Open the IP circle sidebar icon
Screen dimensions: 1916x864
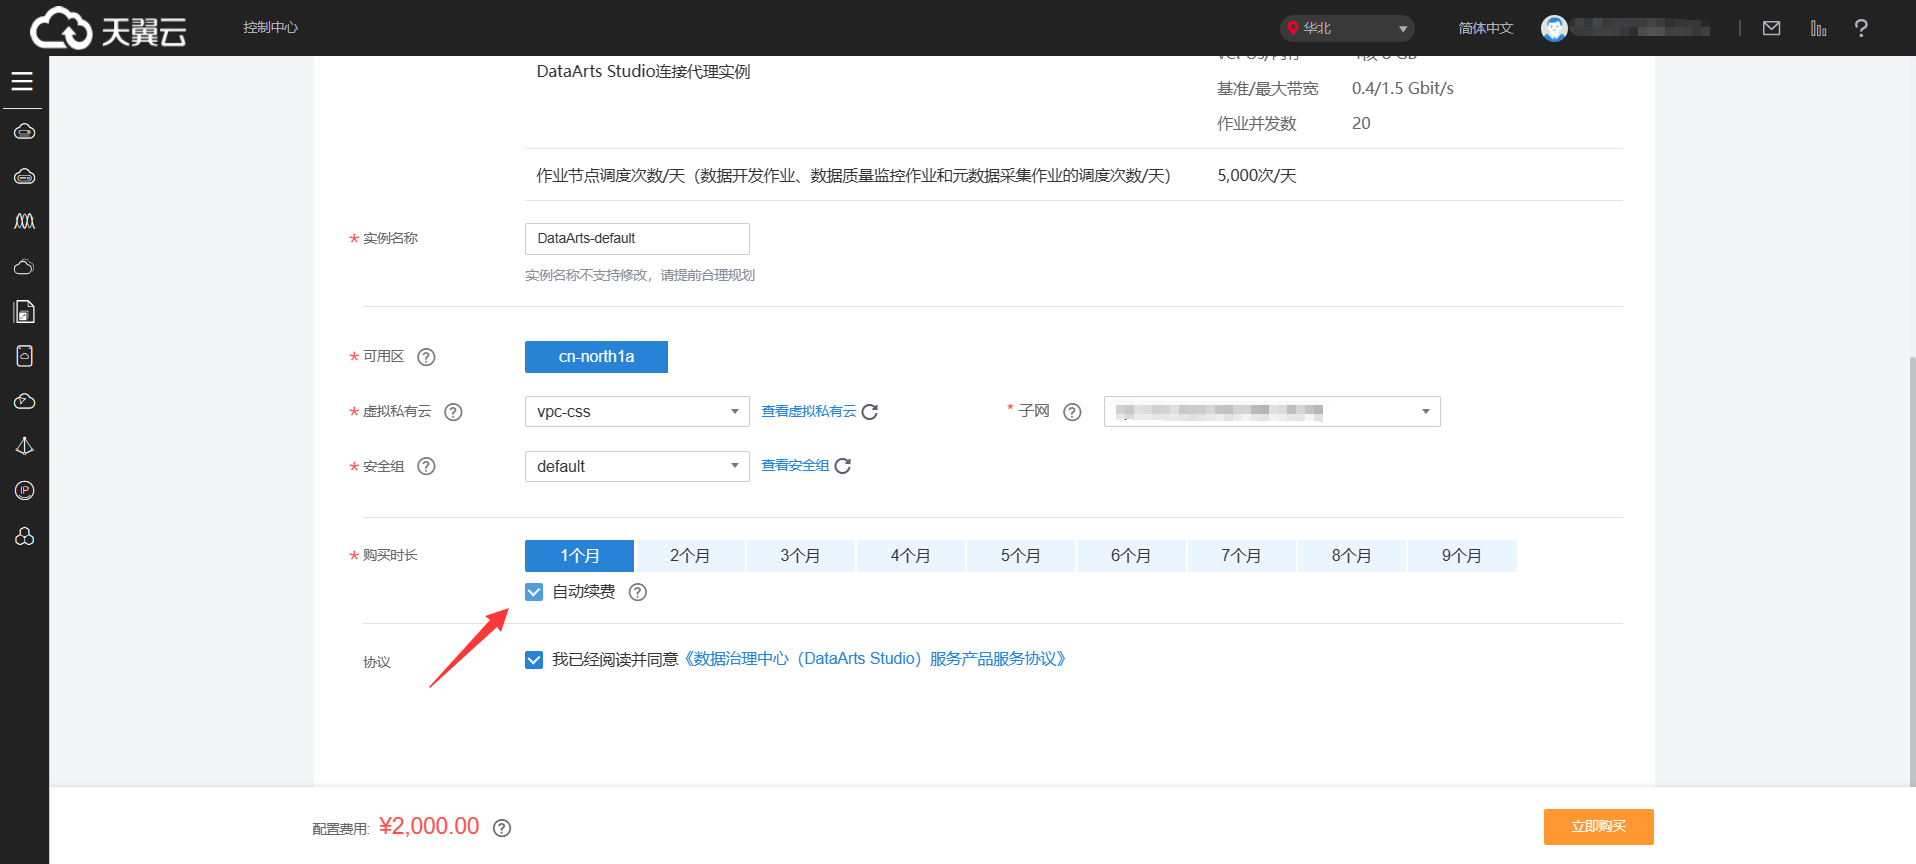pyautogui.click(x=24, y=490)
